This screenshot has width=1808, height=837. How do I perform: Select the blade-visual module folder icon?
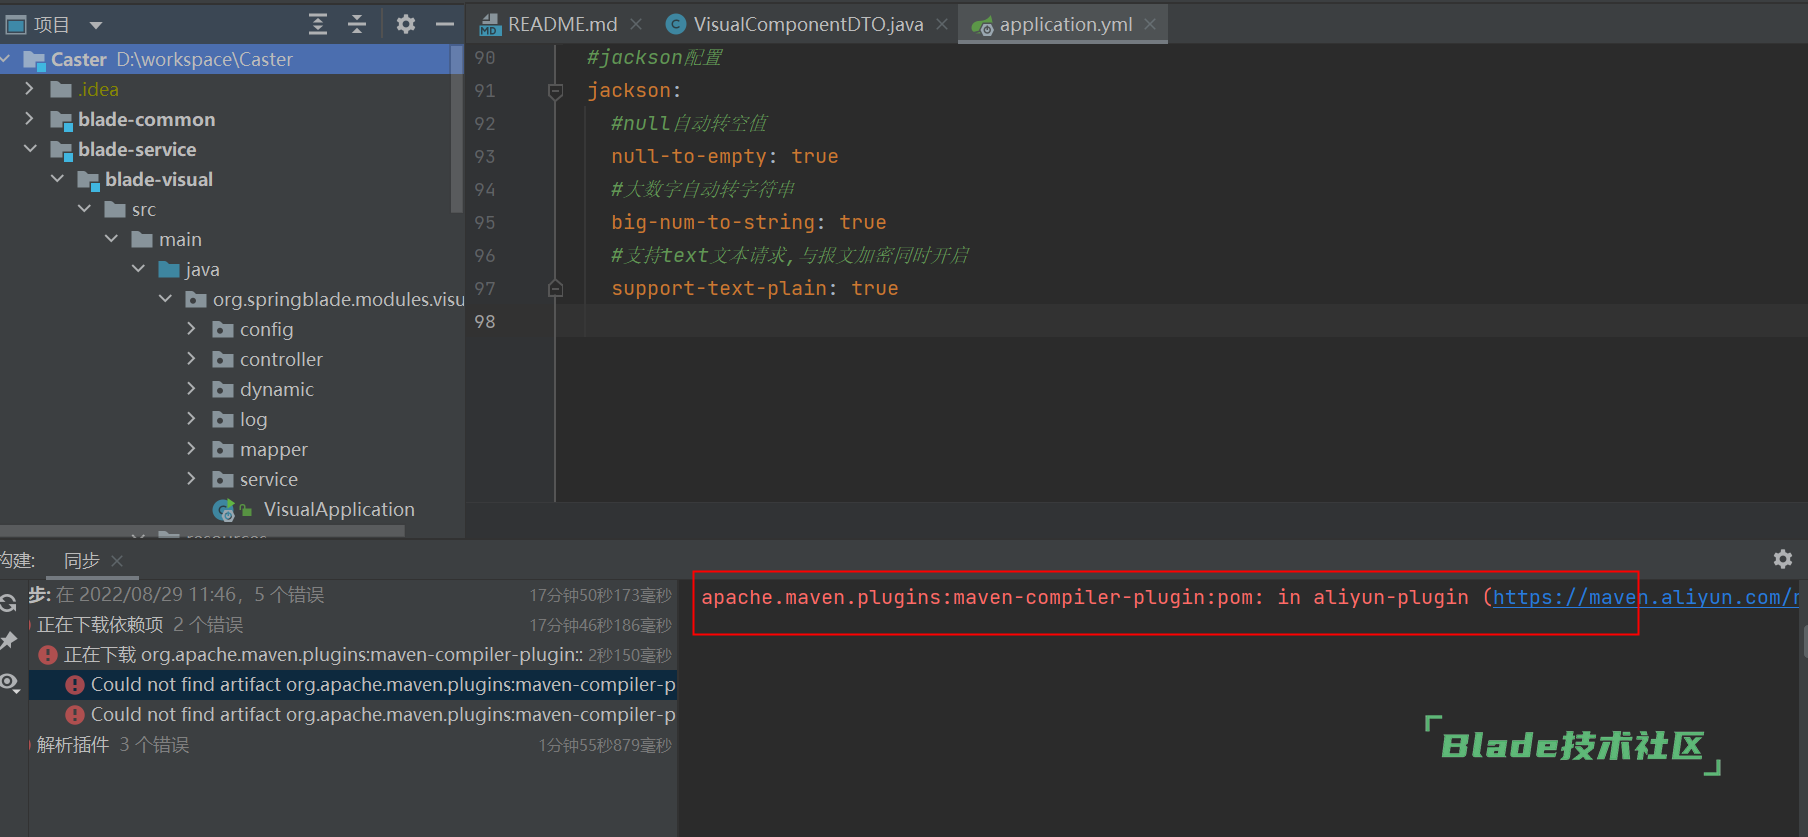(x=89, y=180)
